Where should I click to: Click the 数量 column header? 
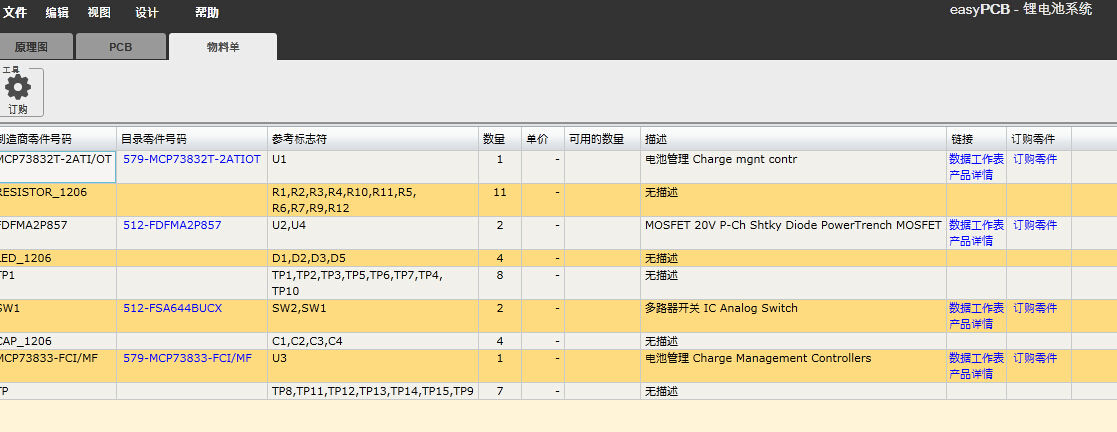[x=499, y=139]
